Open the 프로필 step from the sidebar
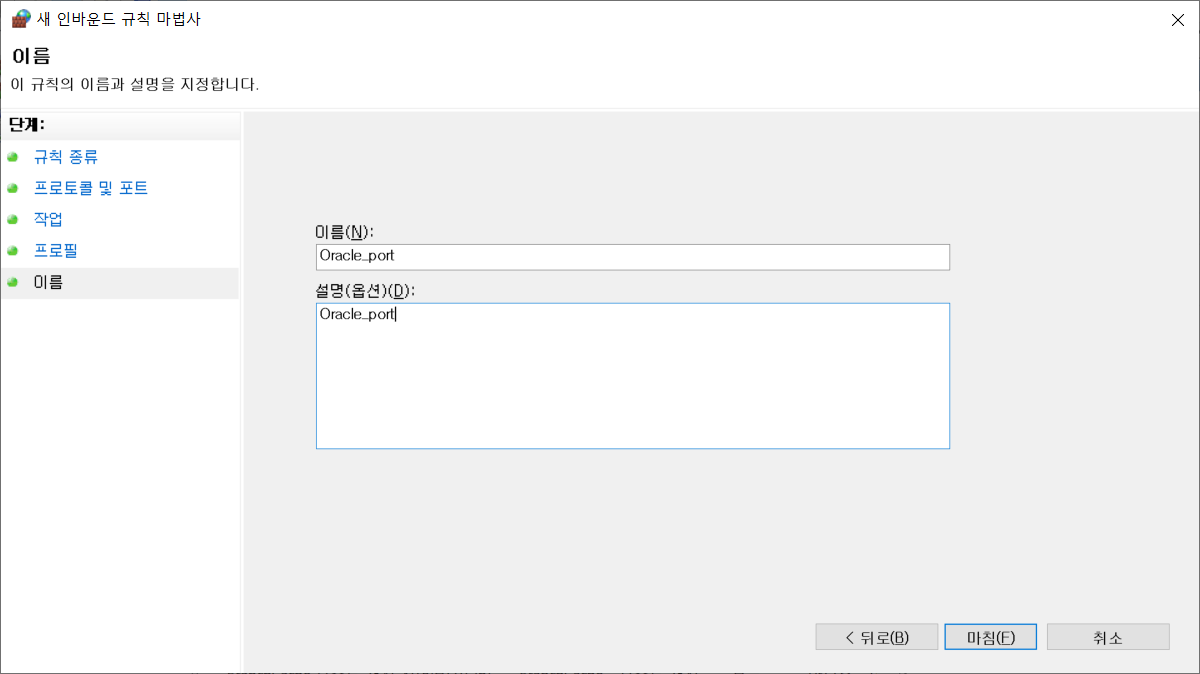The width and height of the screenshot is (1200, 674). pyautogui.click(x=54, y=250)
